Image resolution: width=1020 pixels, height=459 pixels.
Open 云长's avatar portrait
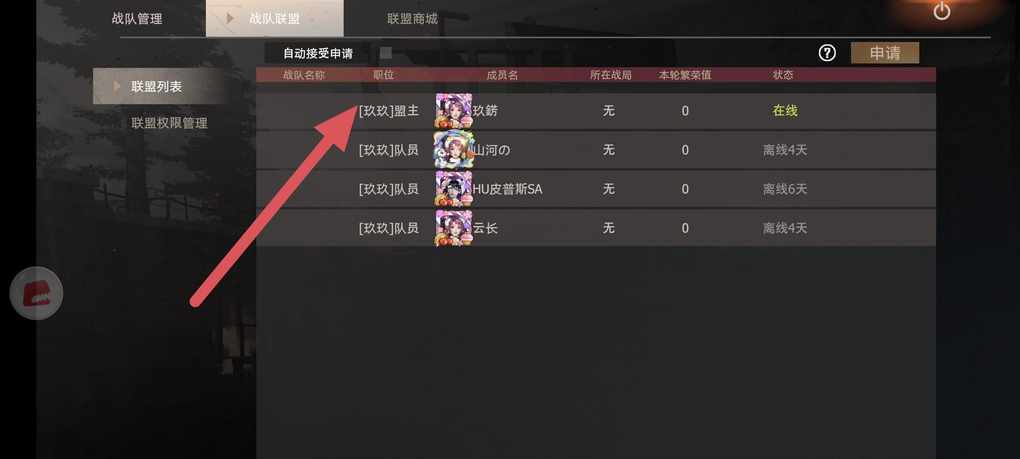pos(454,228)
